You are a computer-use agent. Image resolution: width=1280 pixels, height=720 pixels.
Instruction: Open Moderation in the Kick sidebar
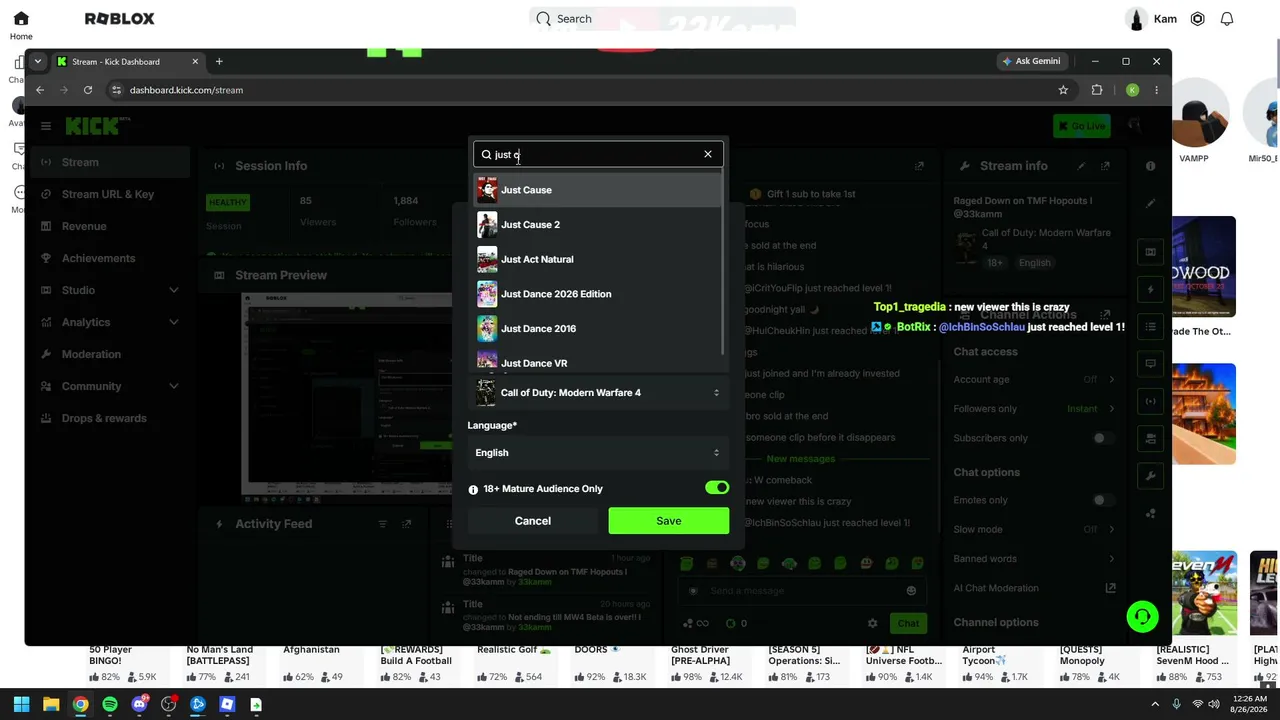click(x=110, y=354)
